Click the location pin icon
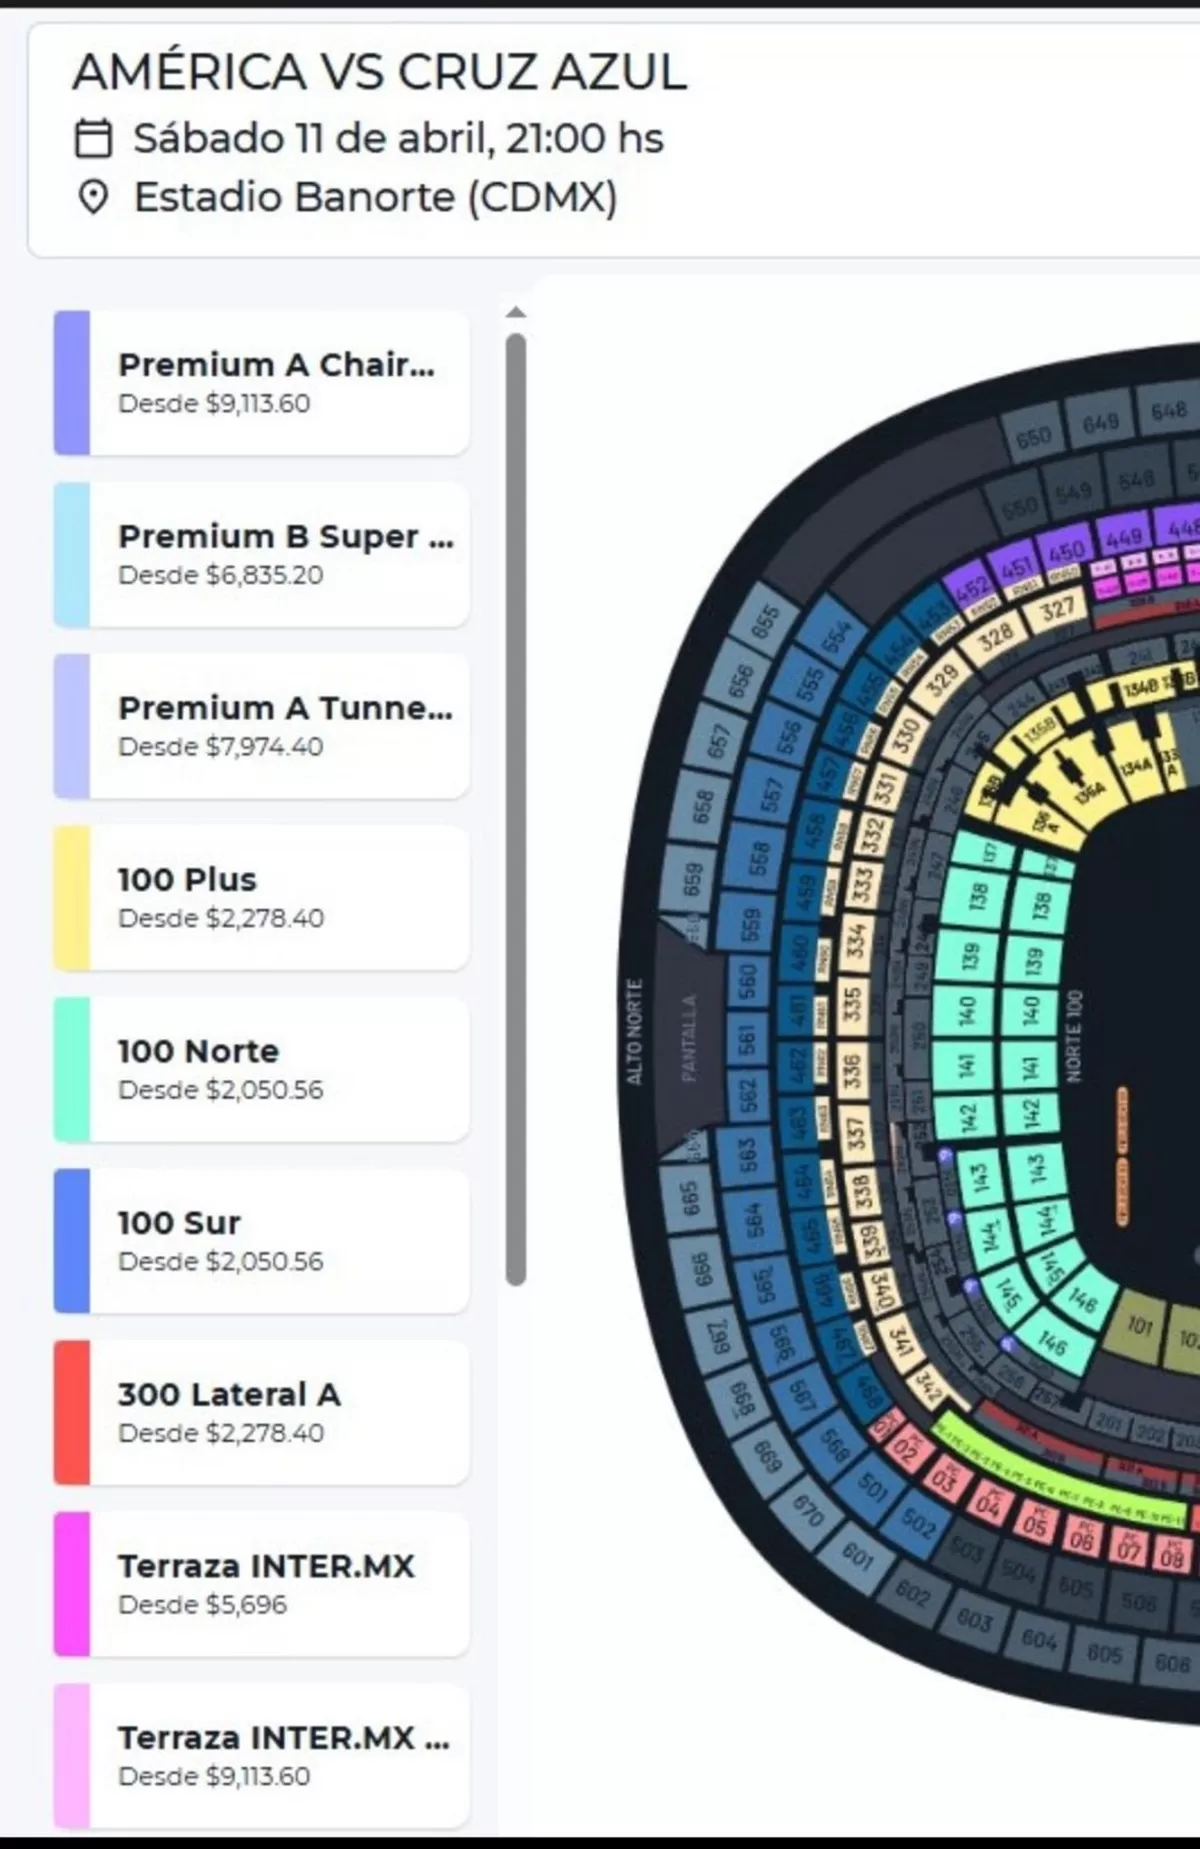This screenshot has height=1849, width=1200. 93,197
